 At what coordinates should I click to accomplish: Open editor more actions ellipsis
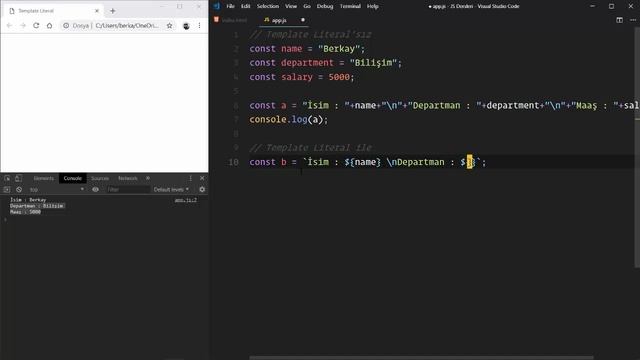coord(633,20)
